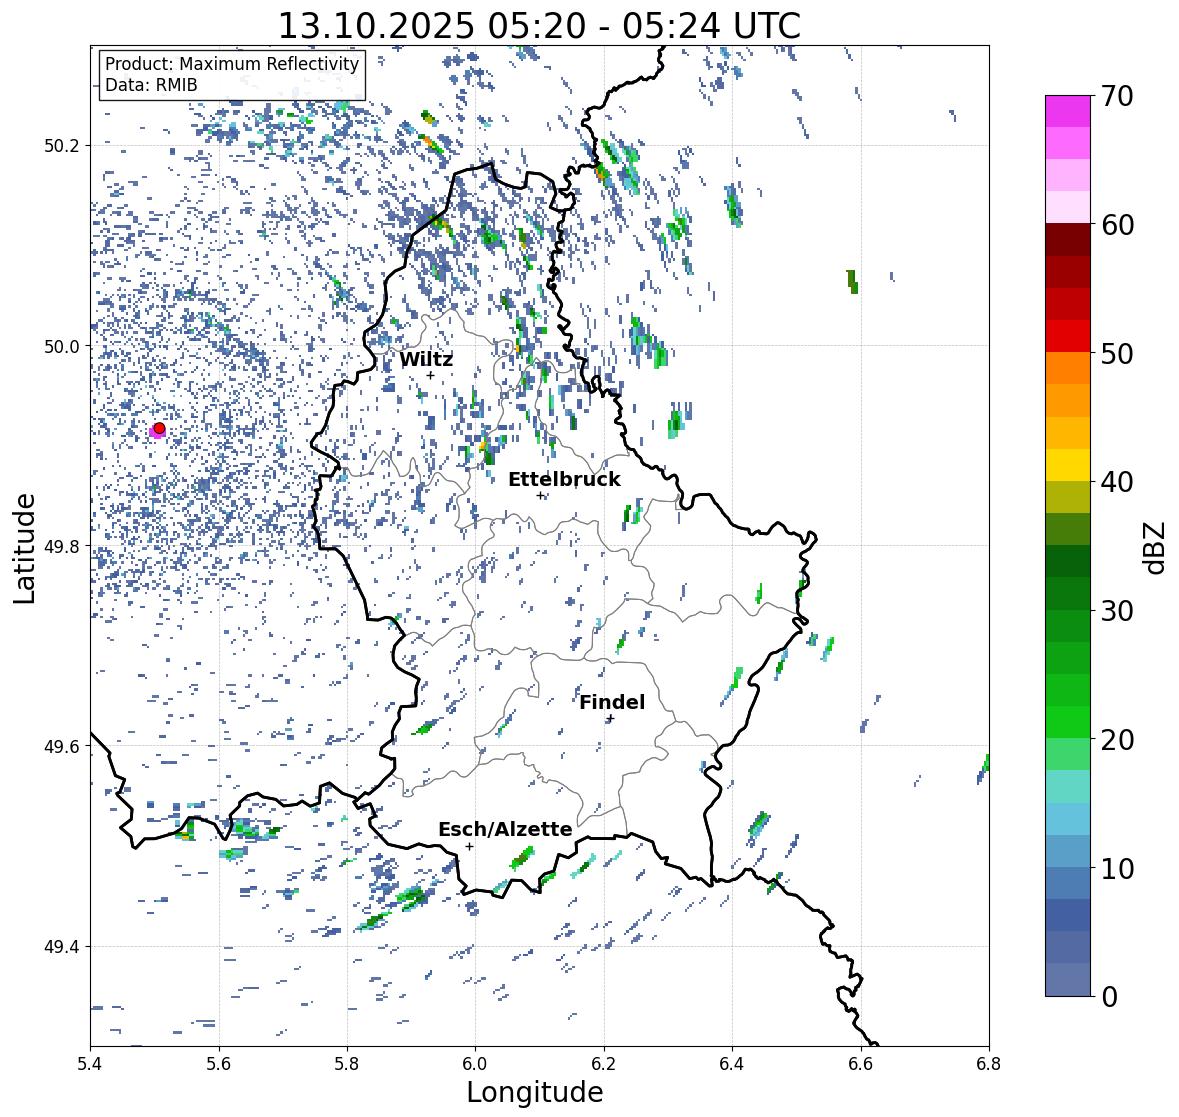This screenshot has height=1117, width=1179.
Task: Click the Ettelbruck city label
Action: point(564,480)
